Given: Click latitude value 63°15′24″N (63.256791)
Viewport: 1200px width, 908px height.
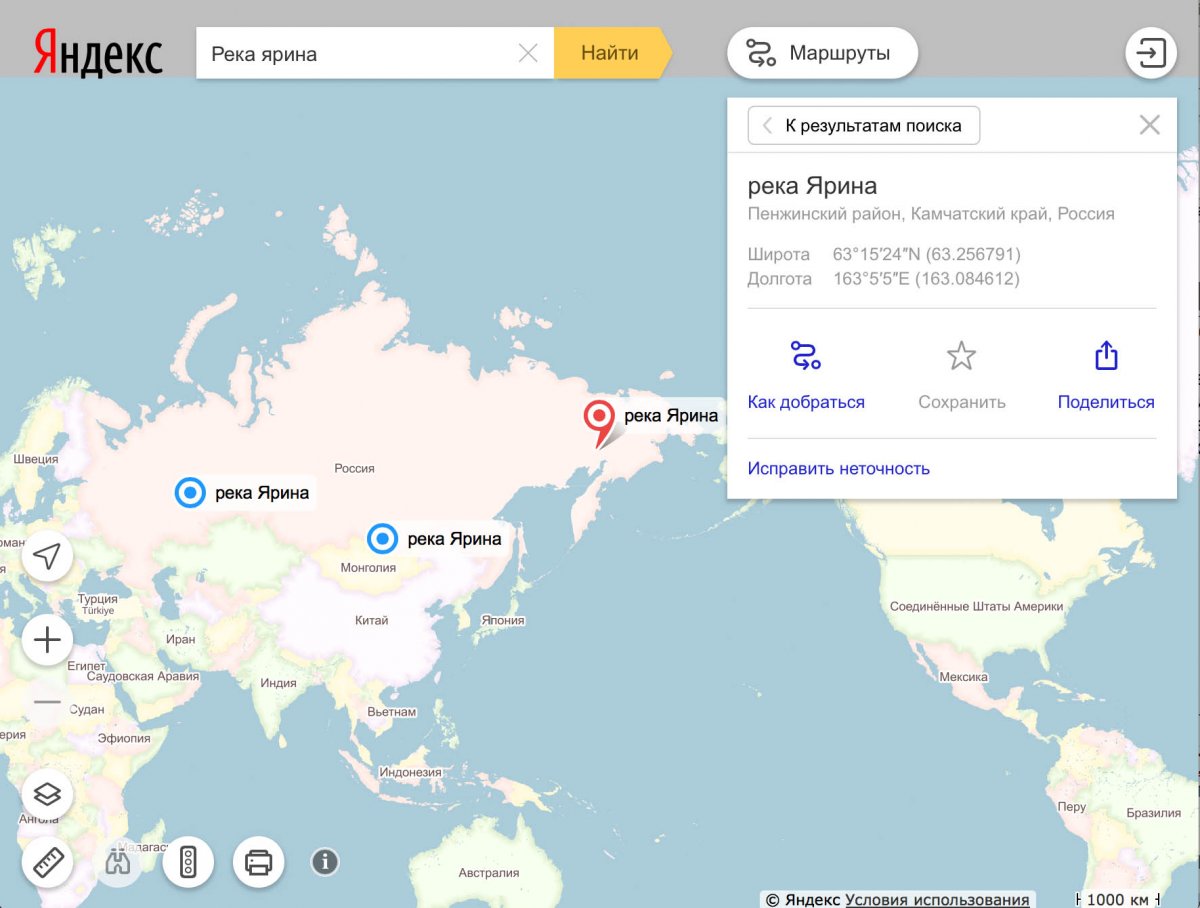Looking at the screenshot, I should [x=927, y=254].
